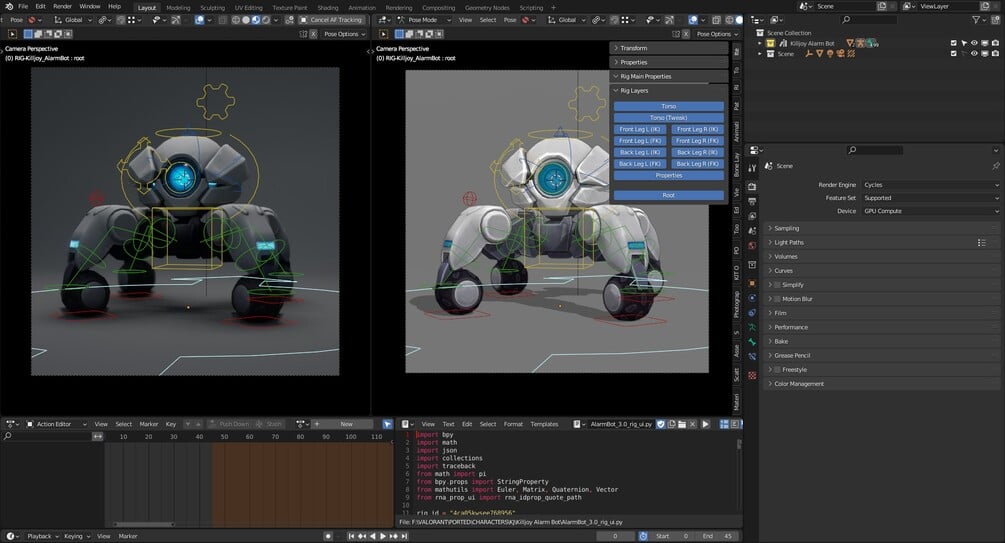Click the new copy icon beside ViewLayer name
The height and width of the screenshot is (543, 1005).
[984, 6]
